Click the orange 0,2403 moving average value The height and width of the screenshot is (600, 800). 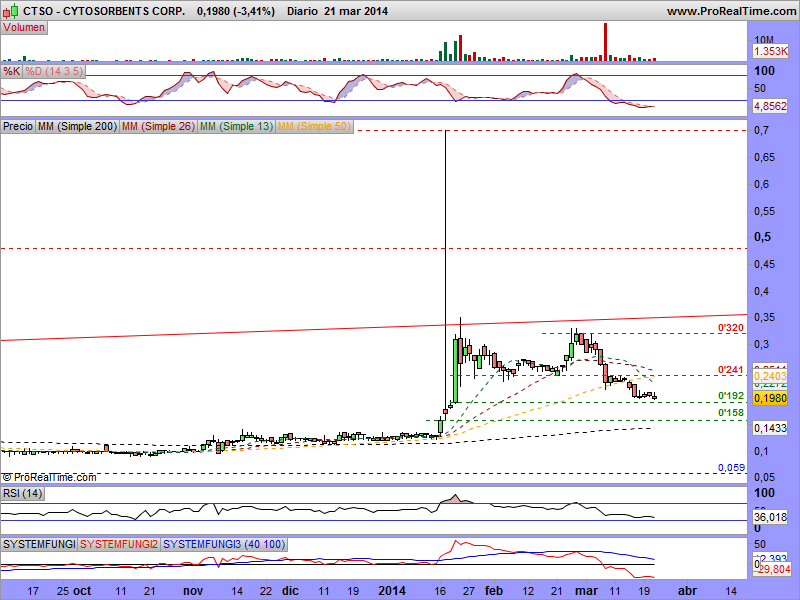click(x=770, y=376)
